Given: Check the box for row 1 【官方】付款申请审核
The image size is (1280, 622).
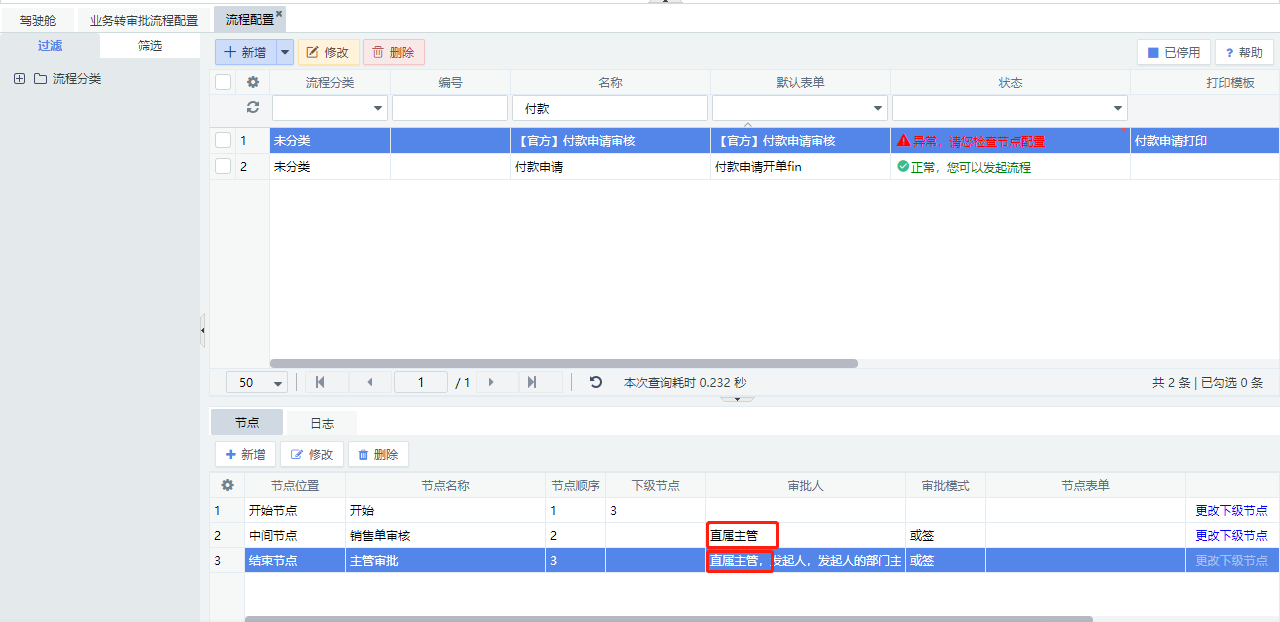Looking at the screenshot, I should [x=223, y=141].
